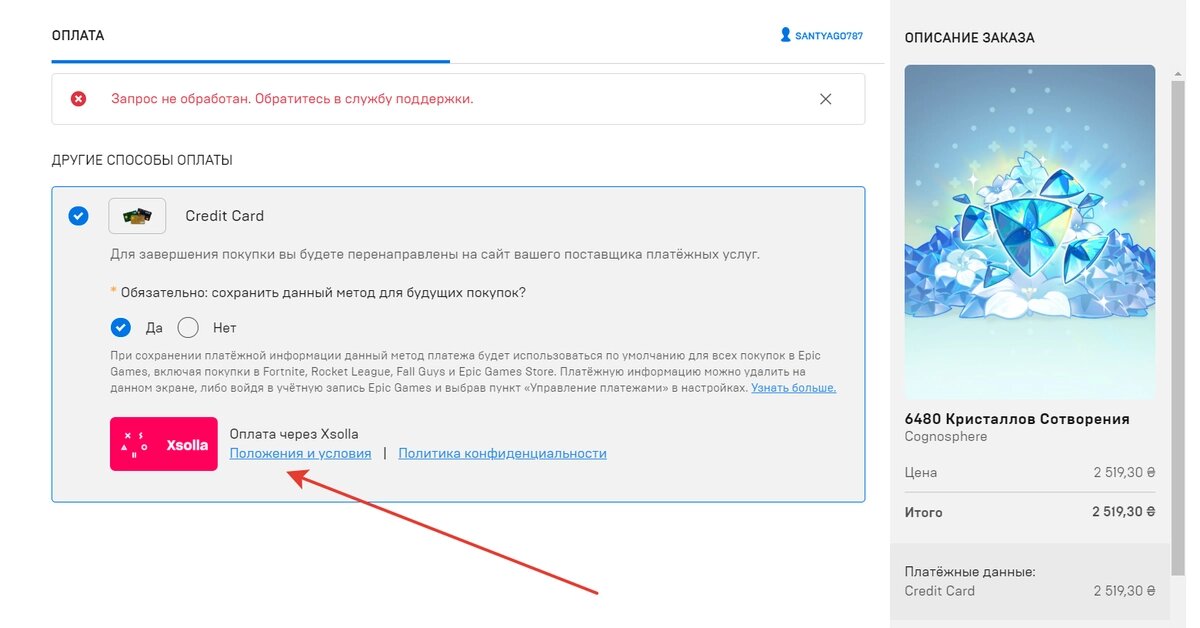The image size is (1200, 628).
Task: Select the Credit Card label
Action: click(x=224, y=216)
